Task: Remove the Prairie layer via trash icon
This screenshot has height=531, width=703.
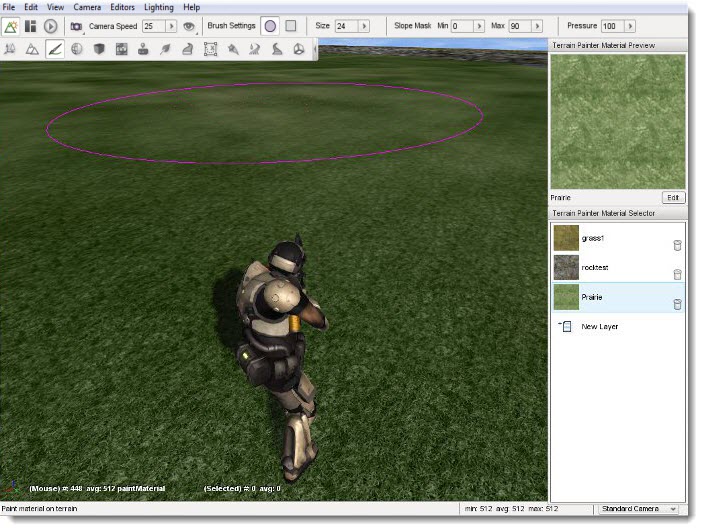Action: 677,304
